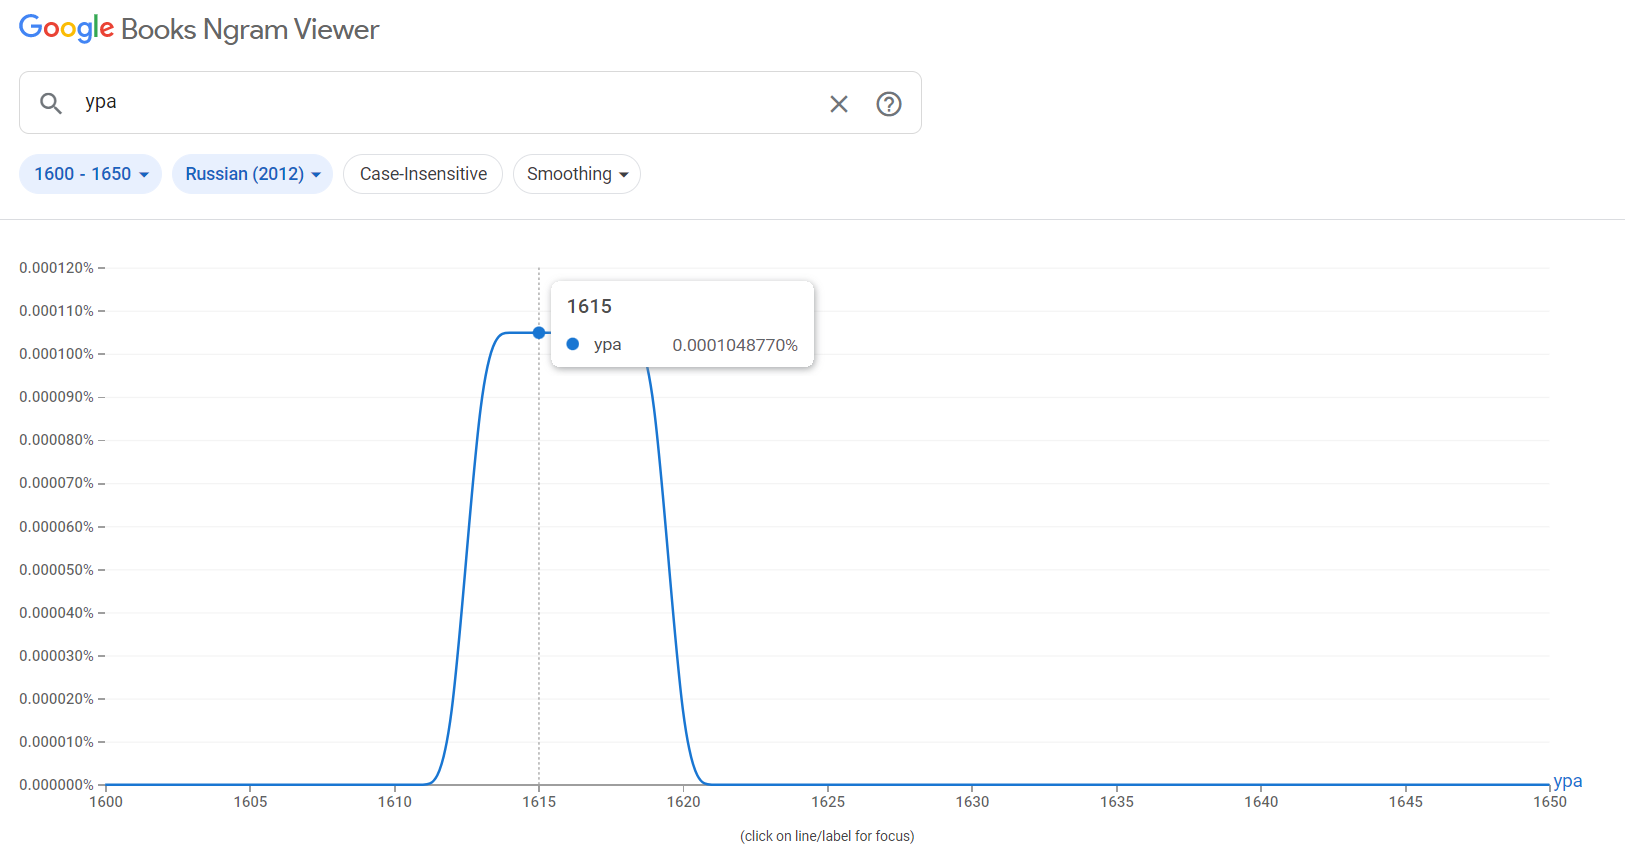Open the Smoothing dropdown

coord(577,174)
